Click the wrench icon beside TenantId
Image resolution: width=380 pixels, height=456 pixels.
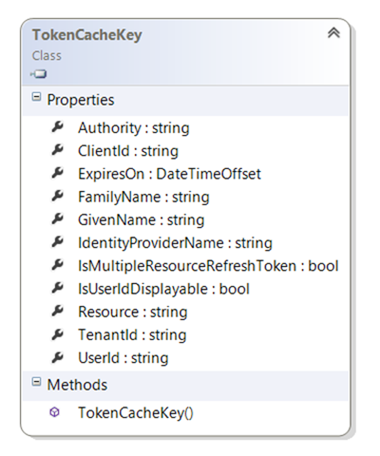[57, 334]
